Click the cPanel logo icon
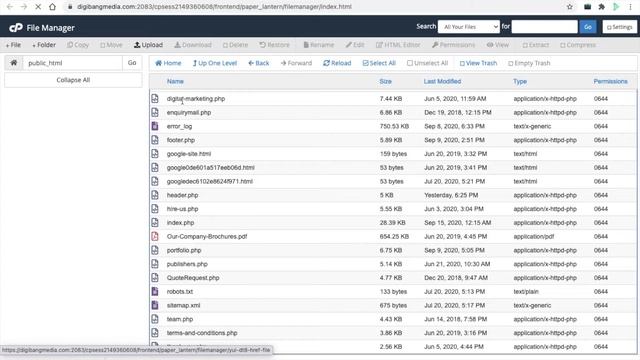This screenshot has height=360, width=640. coord(16,27)
